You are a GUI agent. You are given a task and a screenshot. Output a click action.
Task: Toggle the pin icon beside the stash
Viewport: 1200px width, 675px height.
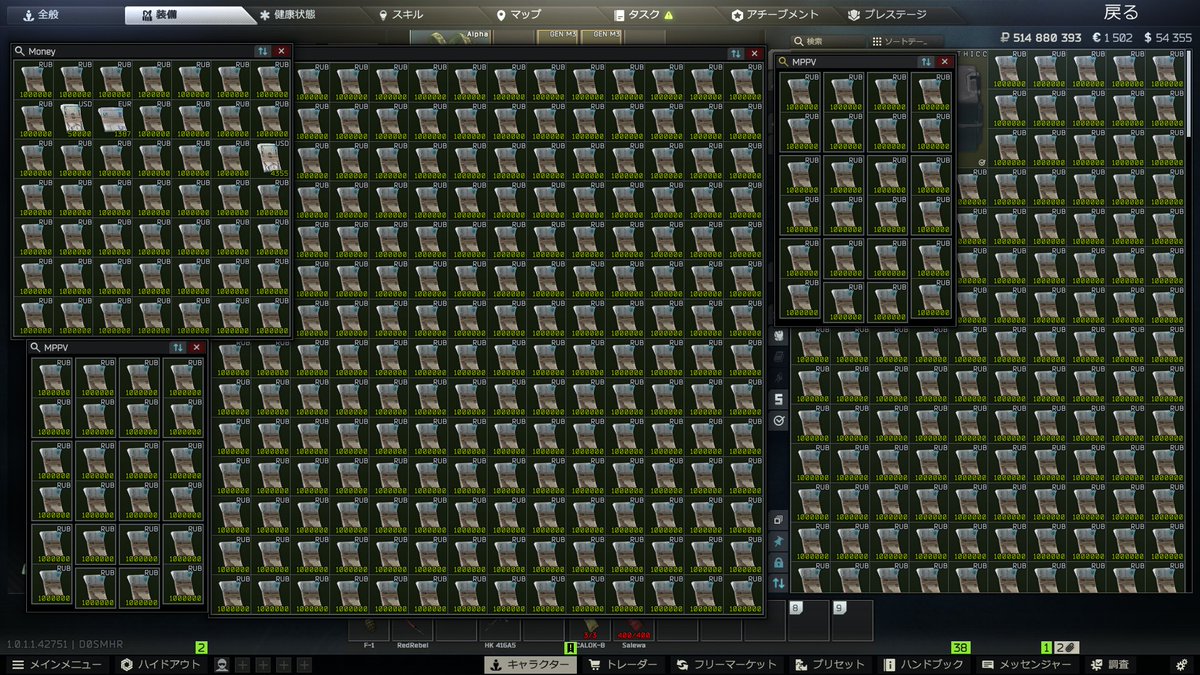point(779,541)
